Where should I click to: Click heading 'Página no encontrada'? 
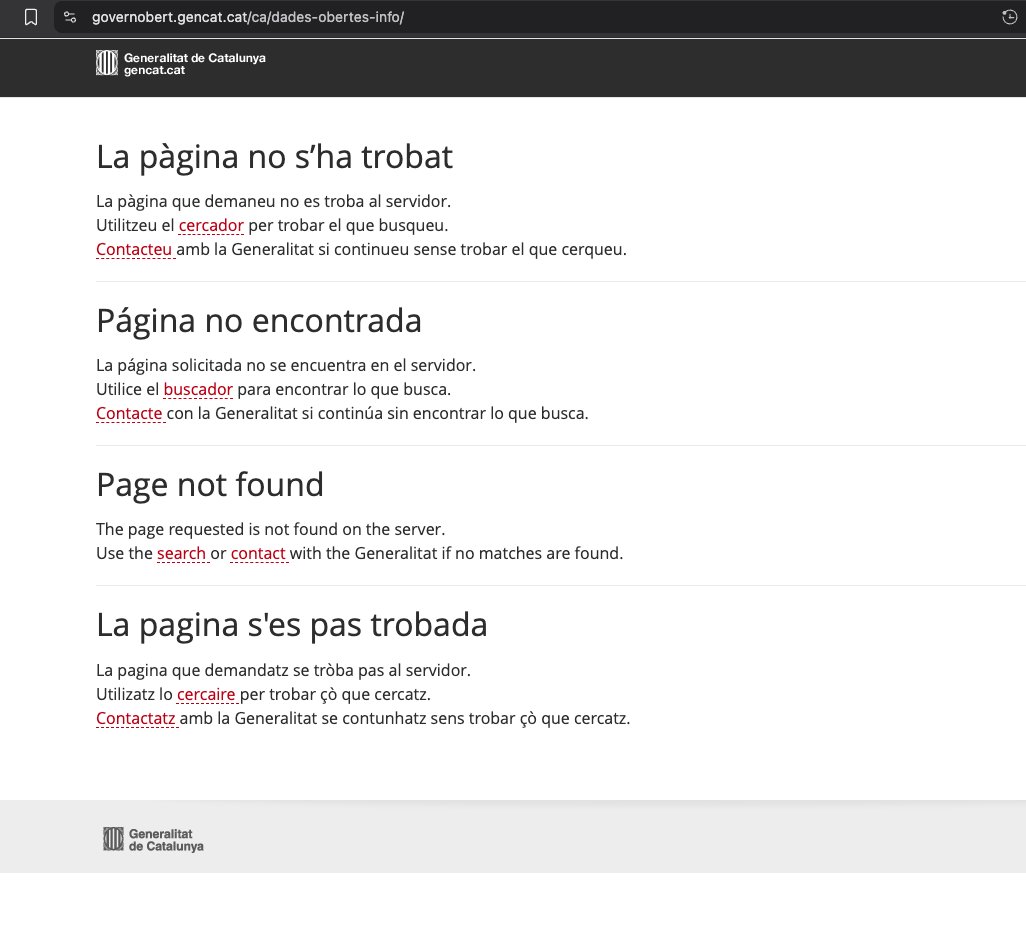click(x=258, y=321)
